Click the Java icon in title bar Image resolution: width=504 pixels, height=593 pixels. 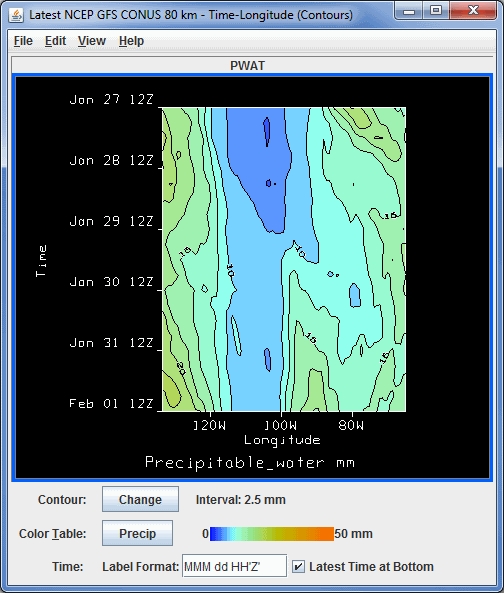tap(16, 15)
